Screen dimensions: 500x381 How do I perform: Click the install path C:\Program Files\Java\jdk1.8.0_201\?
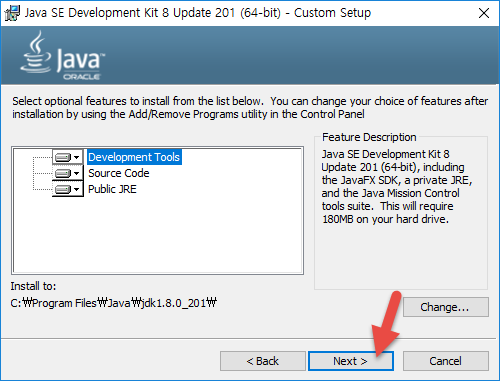(x=114, y=303)
